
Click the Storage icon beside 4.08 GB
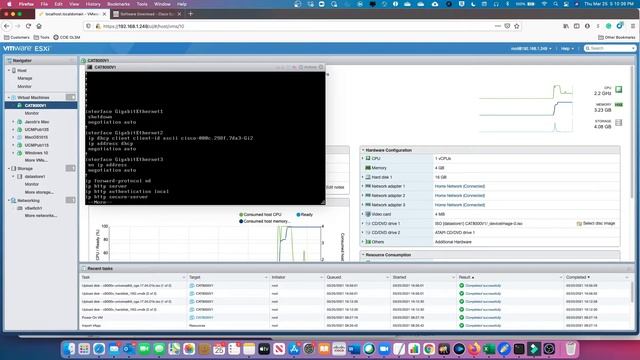point(619,122)
